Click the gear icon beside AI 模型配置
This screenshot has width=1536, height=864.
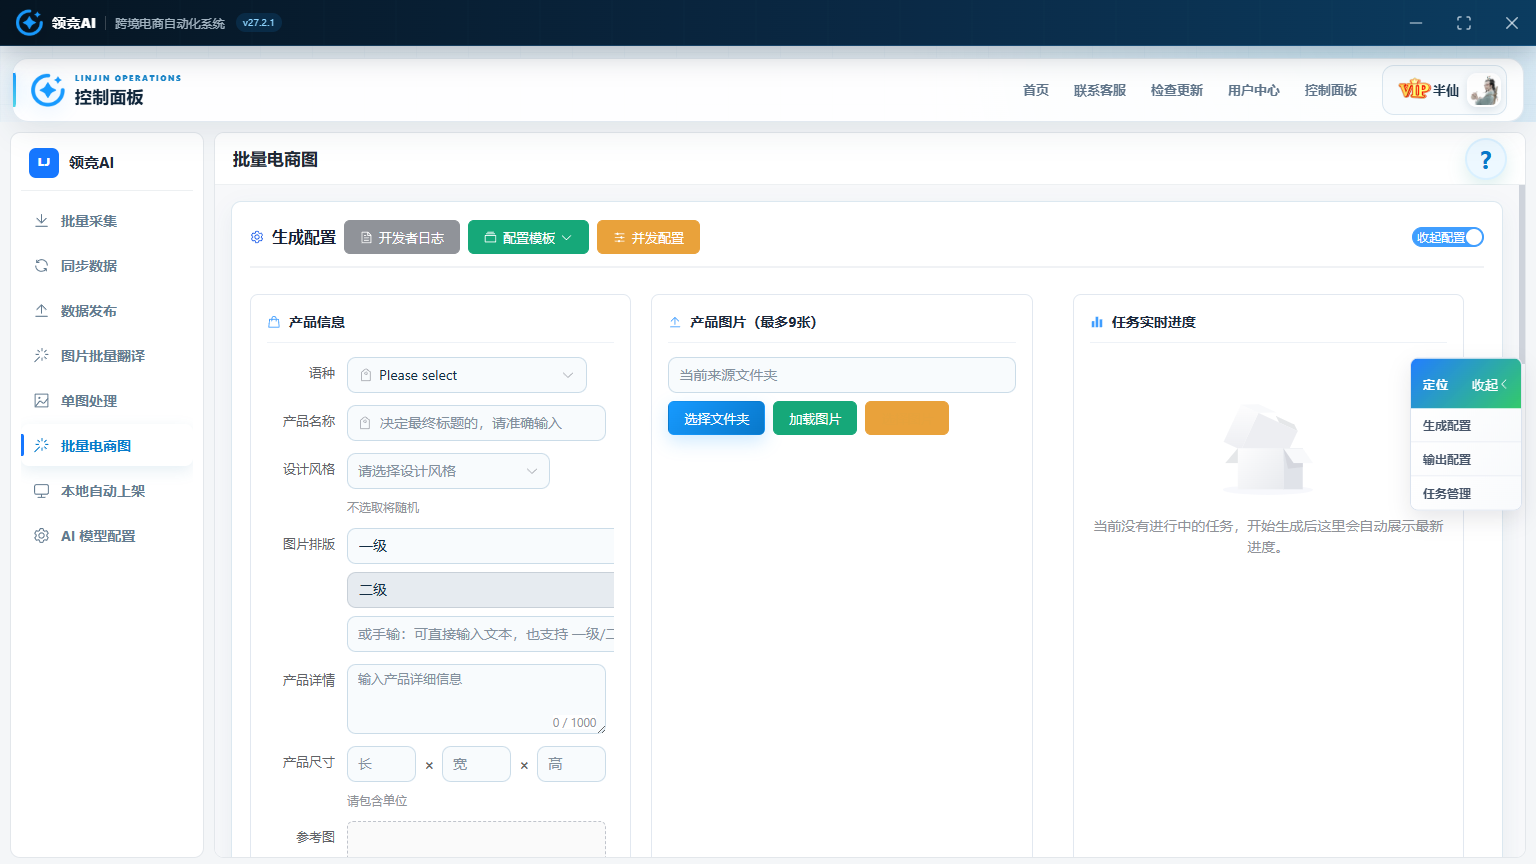(41, 536)
